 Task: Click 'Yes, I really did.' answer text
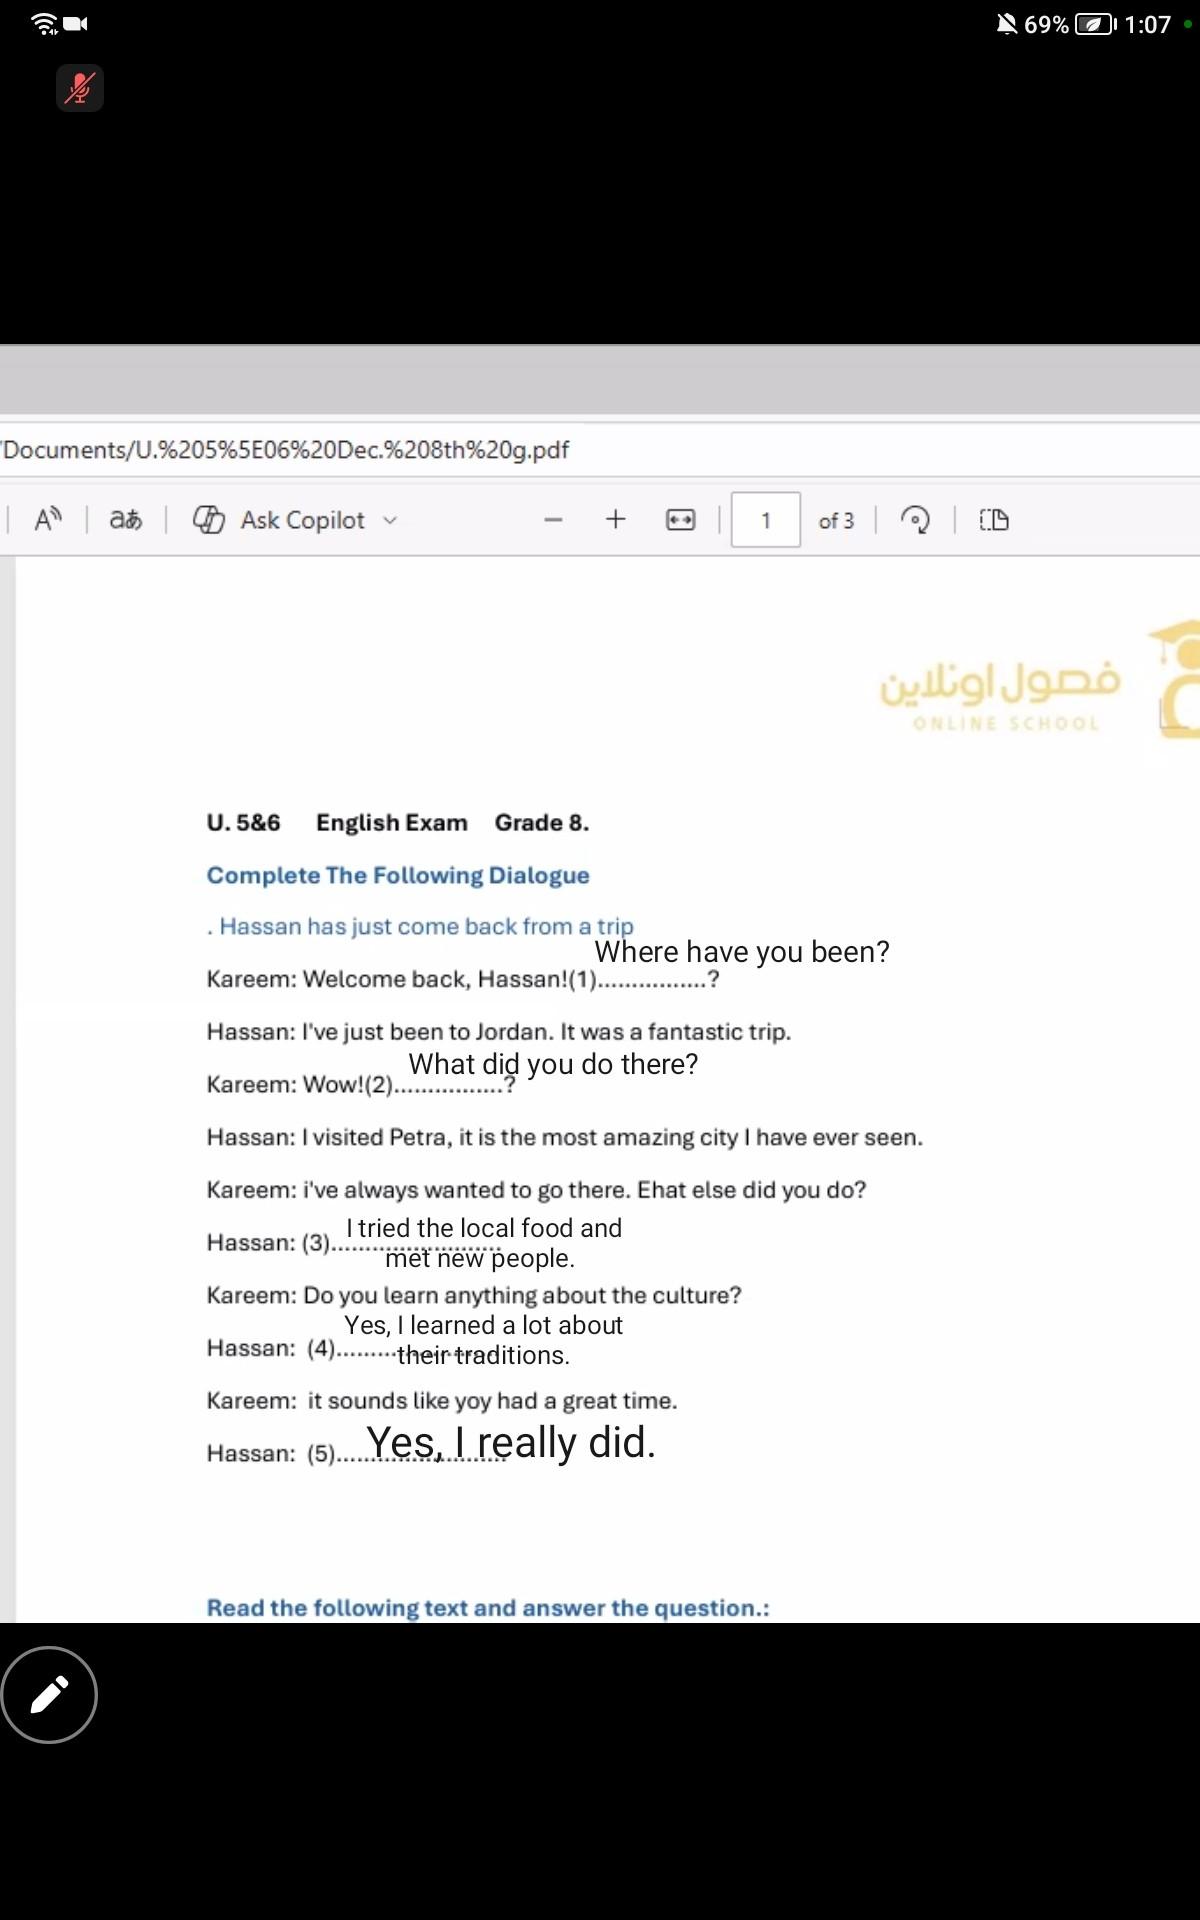[511, 1442]
